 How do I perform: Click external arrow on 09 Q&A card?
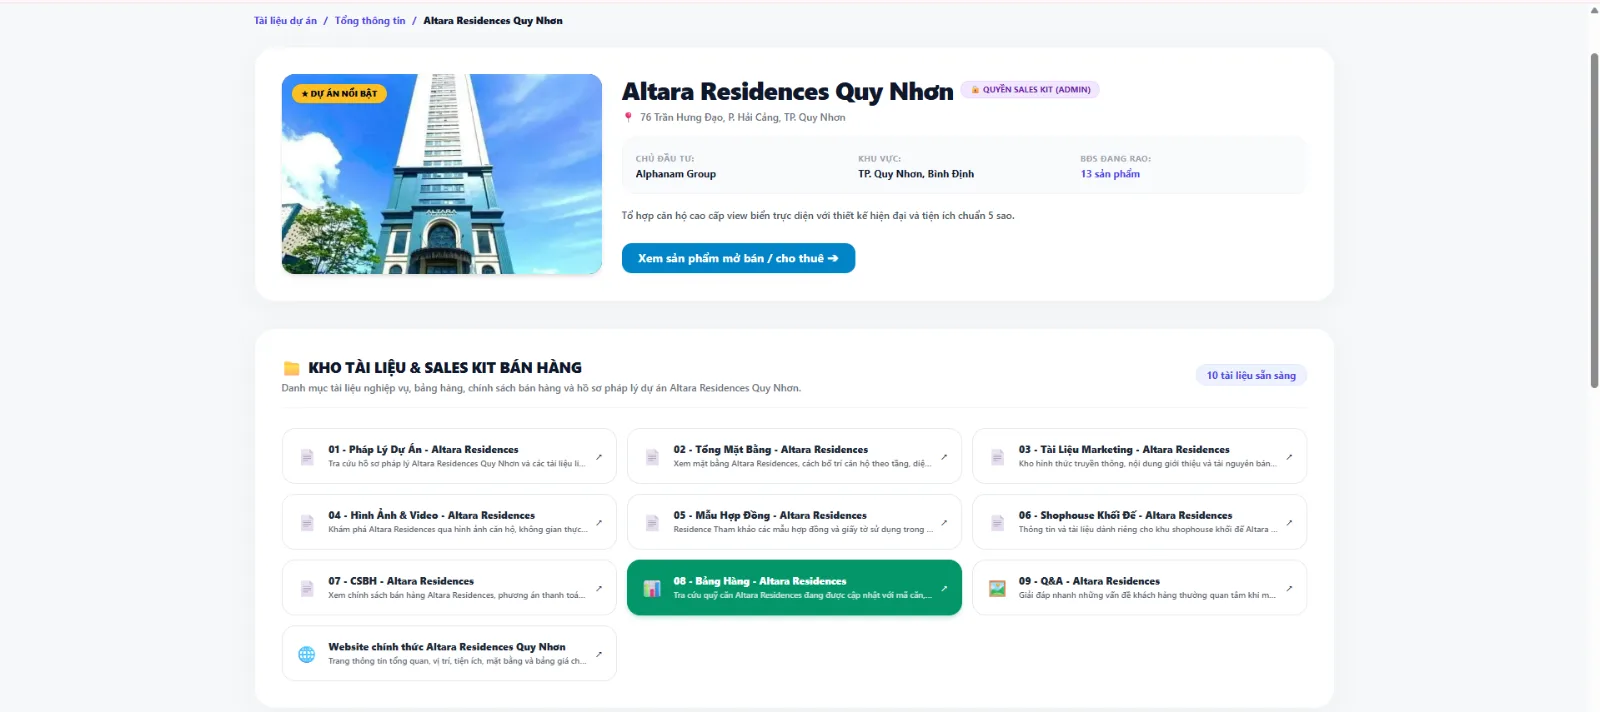point(1288,588)
